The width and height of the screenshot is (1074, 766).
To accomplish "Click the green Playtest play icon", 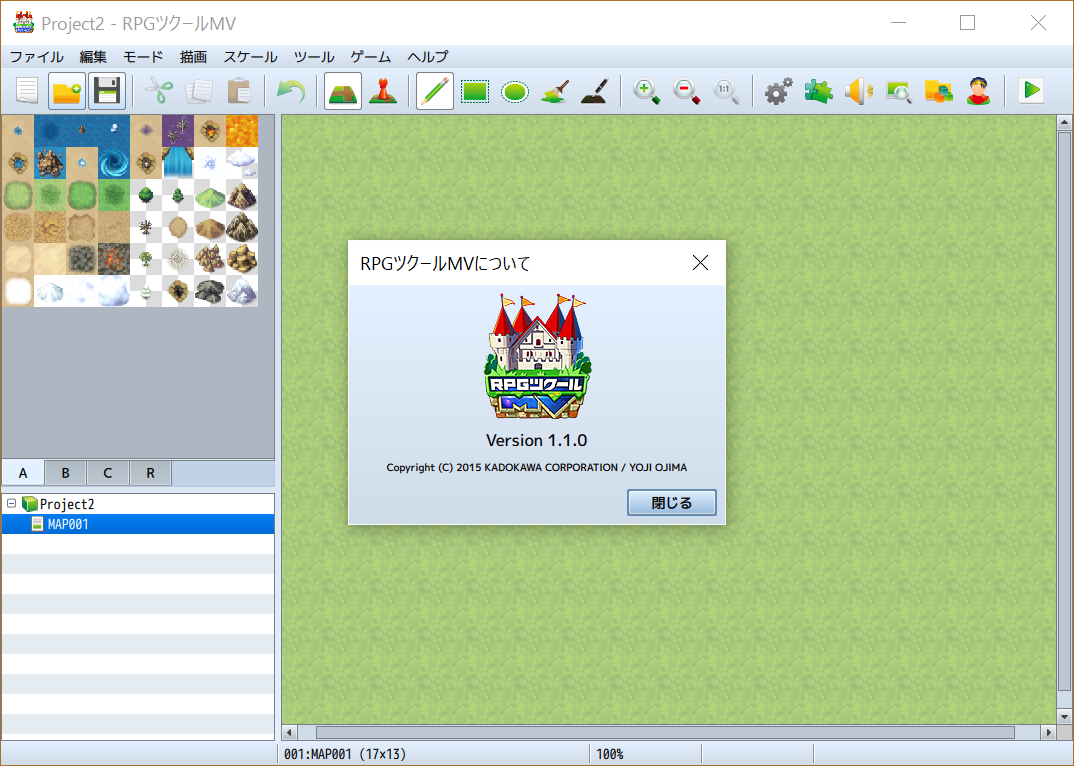I will [x=1031, y=90].
